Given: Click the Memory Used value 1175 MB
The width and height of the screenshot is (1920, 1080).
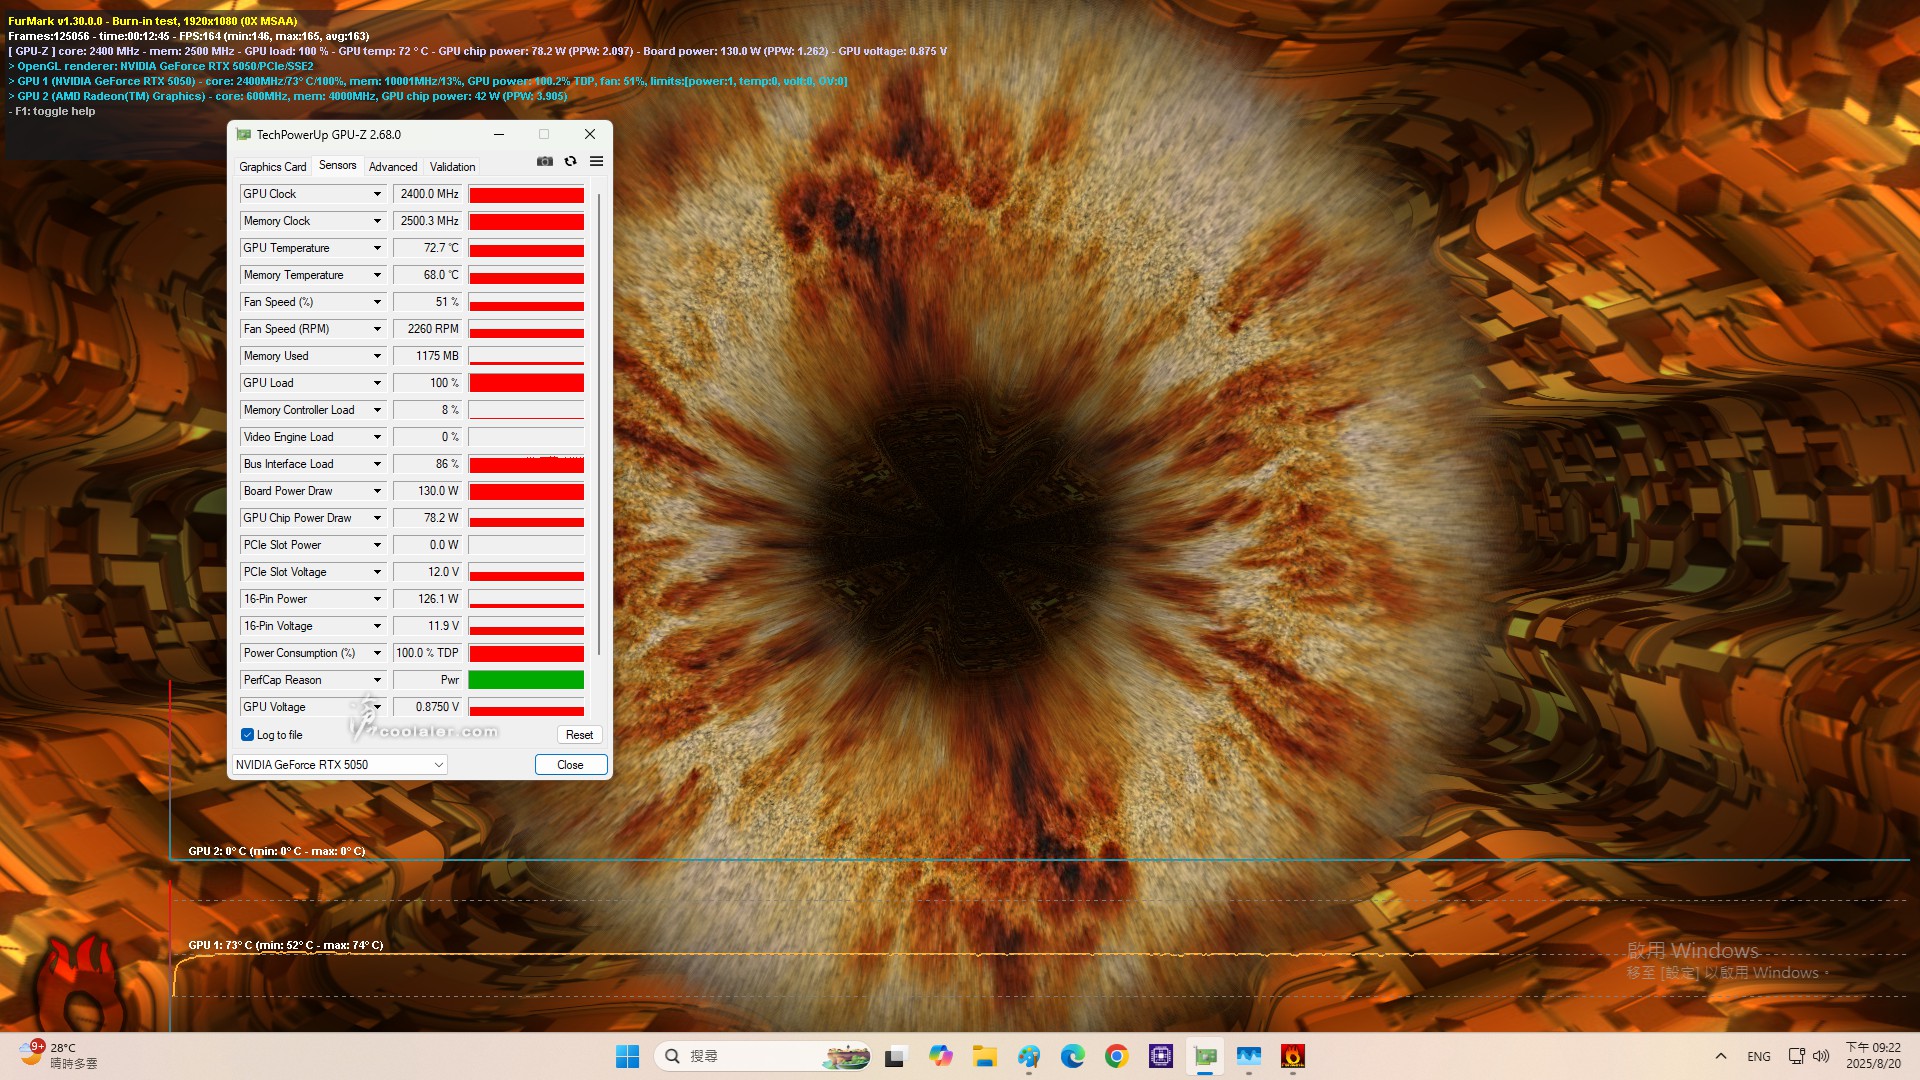Looking at the screenshot, I should (428, 356).
